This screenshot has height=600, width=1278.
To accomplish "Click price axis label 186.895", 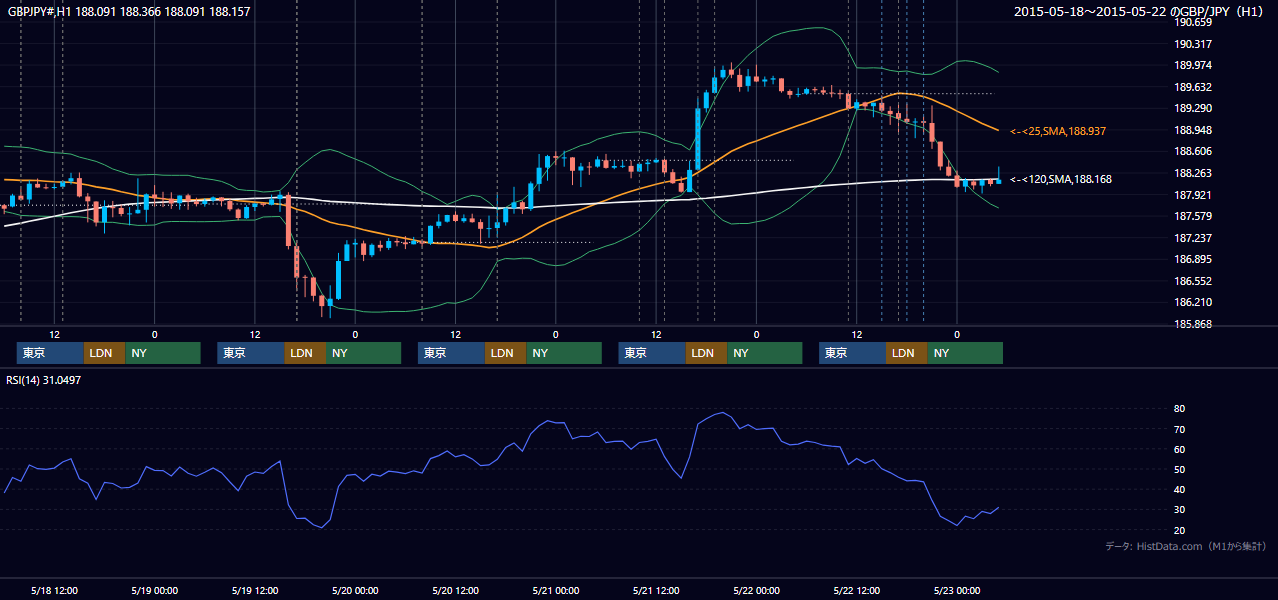I will pyautogui.click(x=1193, y=259).
